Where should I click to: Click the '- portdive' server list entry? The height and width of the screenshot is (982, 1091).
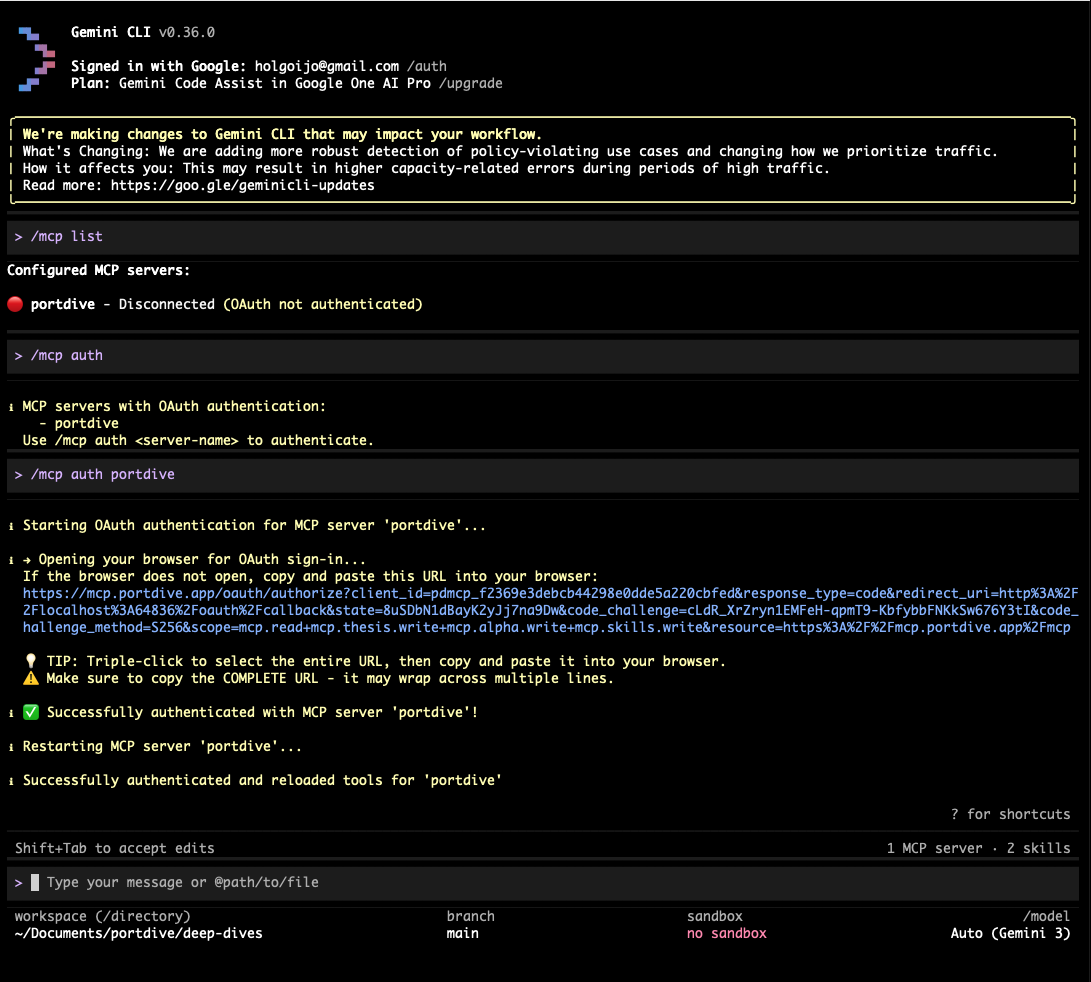(x=79, y=423)
